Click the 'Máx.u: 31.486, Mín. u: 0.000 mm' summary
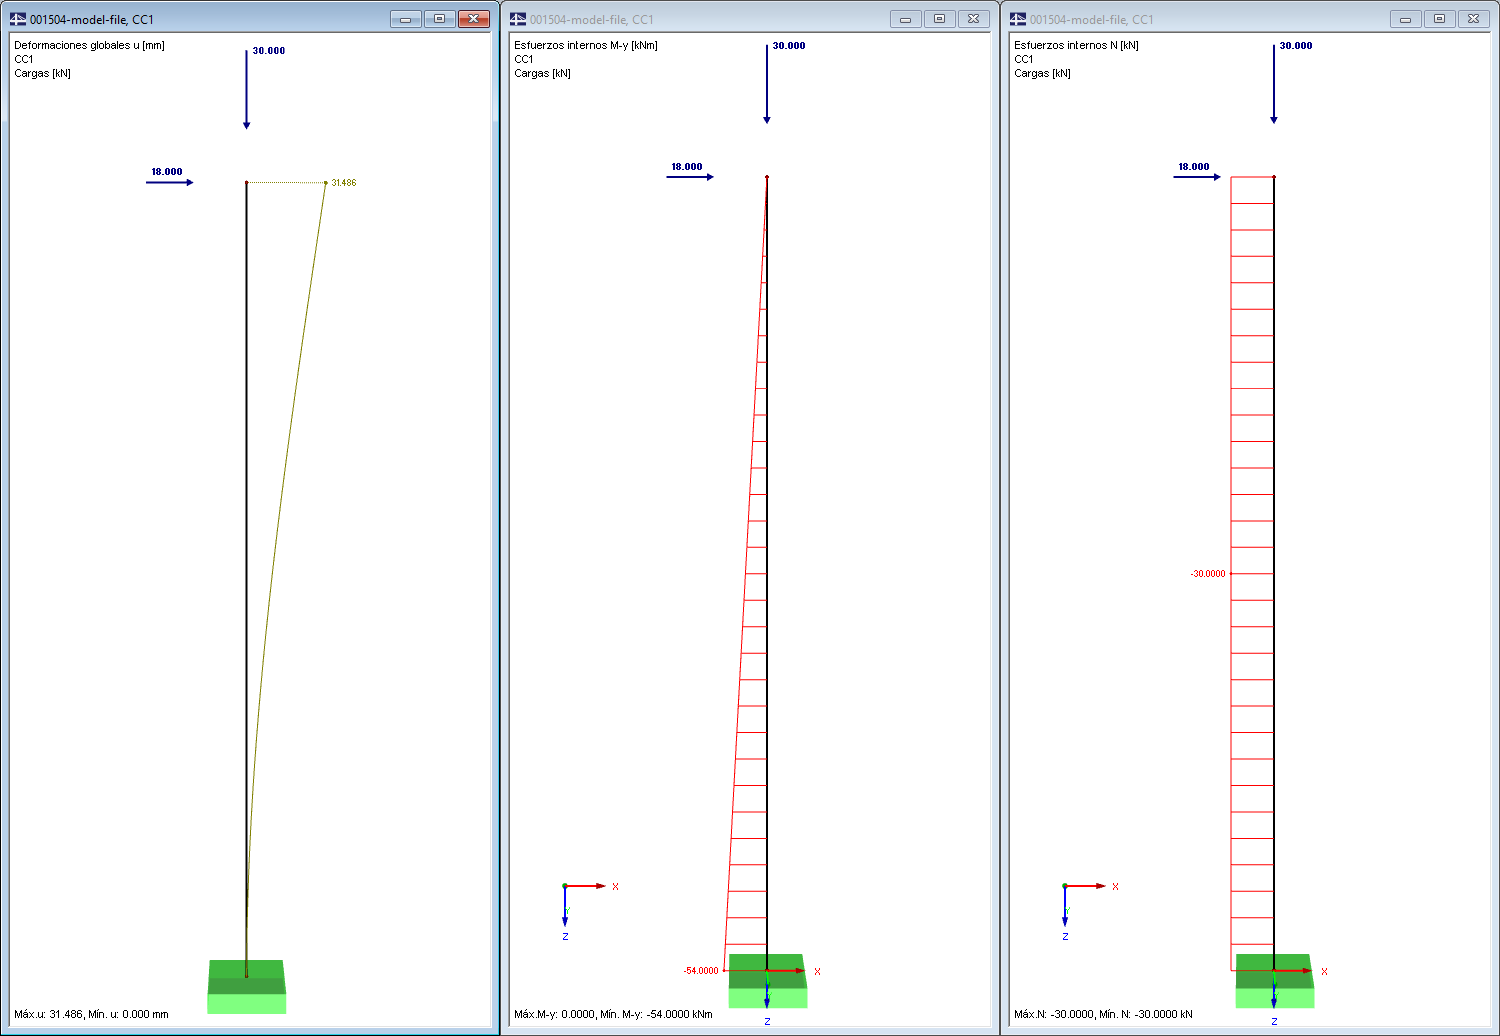This screenshot has height=1036, width=1500. click(91, 1014)
